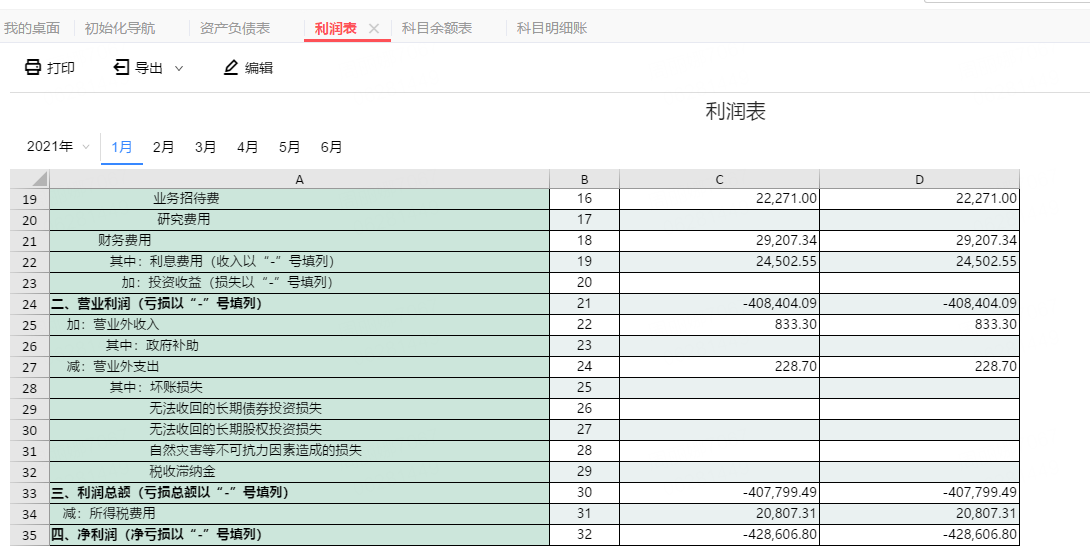Click the 财务费用 cell
Image resolution: width=1090 pixels, height=554 pixels.
click(x=300, y=241)
